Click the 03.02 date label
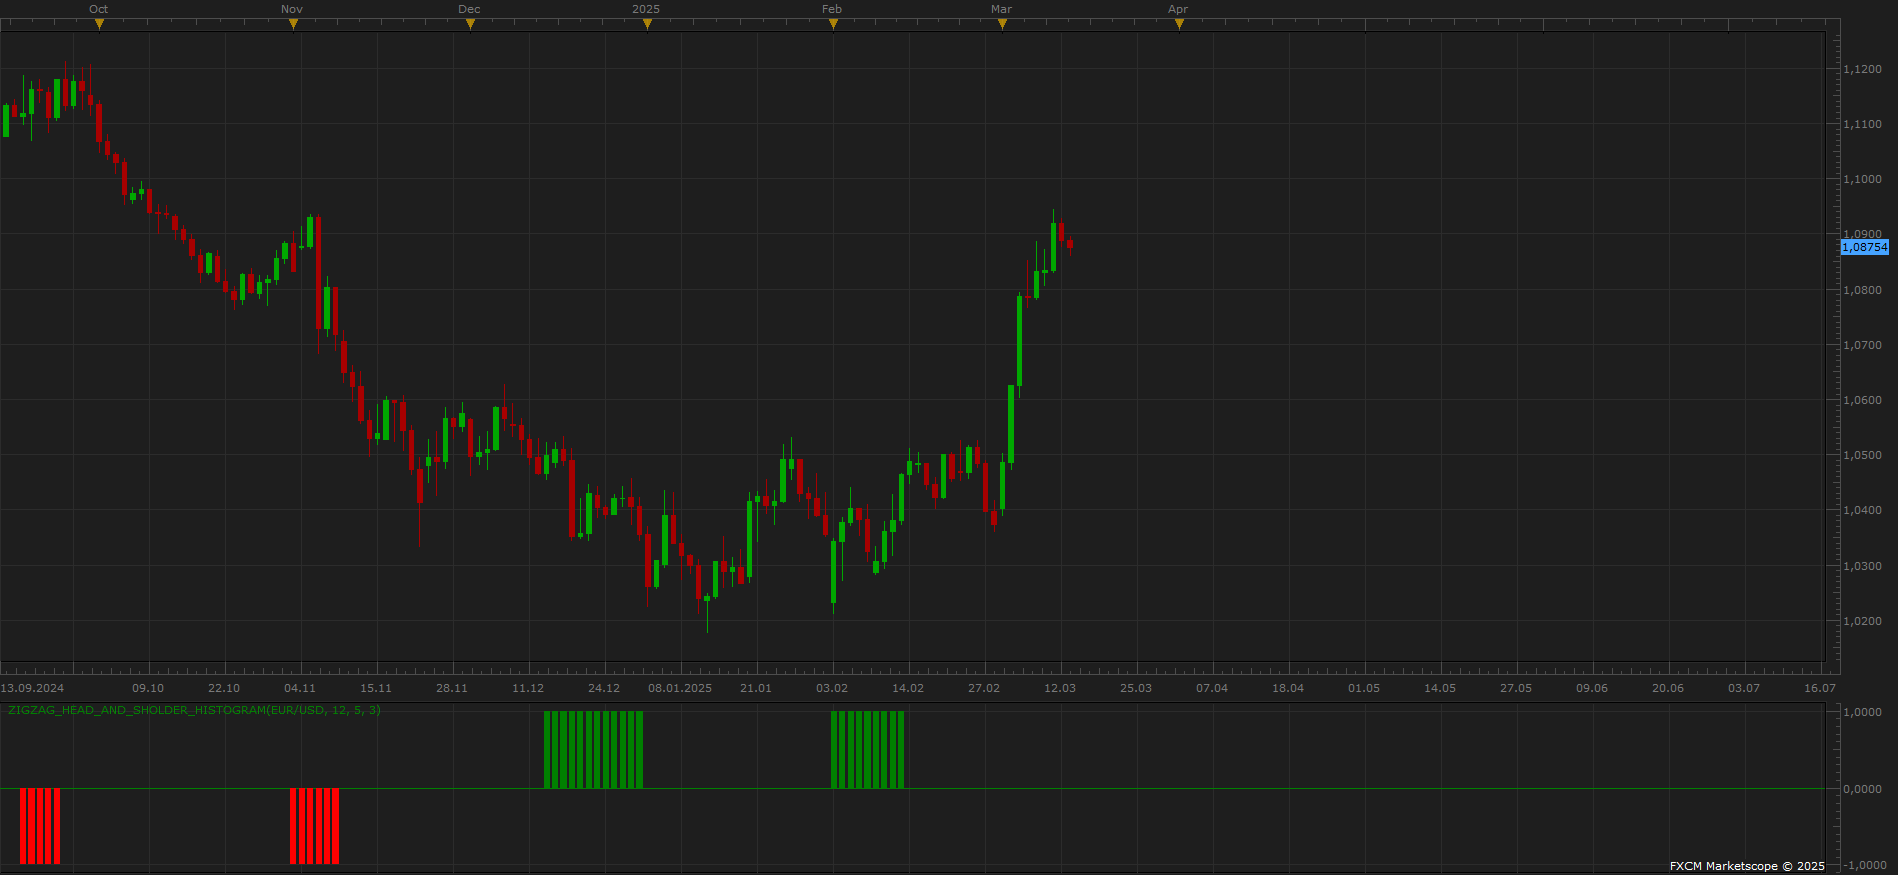The height and width of the screenshot is (875, 1898). click(832, 688)
